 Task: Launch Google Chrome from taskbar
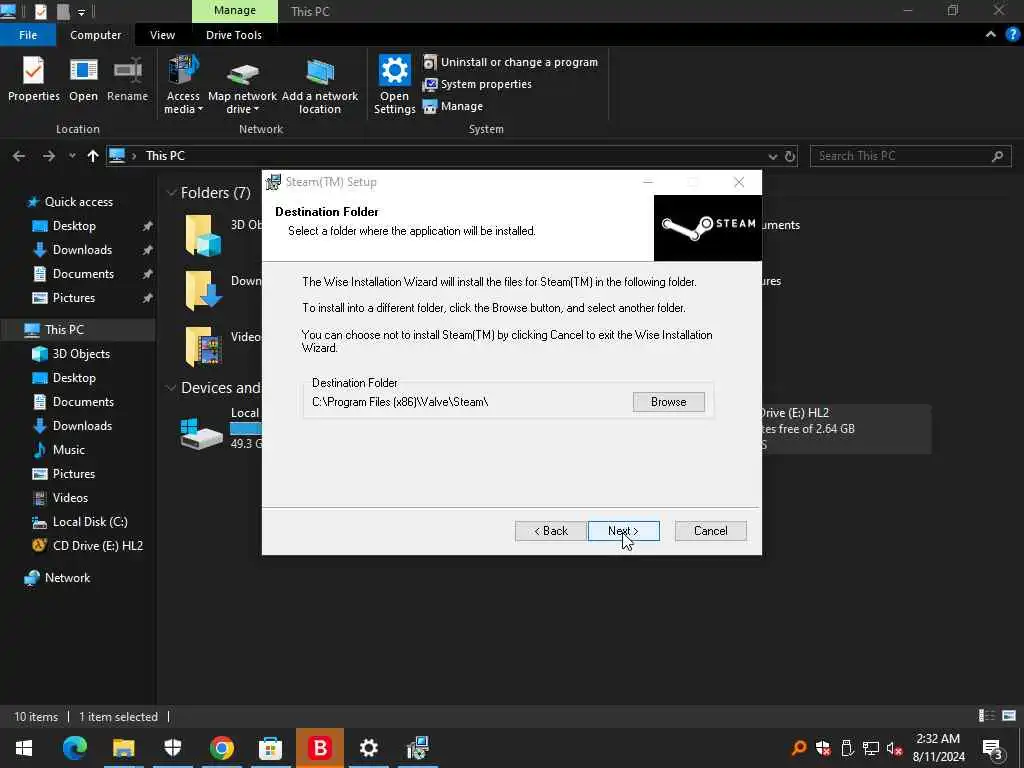pos(222,748)
